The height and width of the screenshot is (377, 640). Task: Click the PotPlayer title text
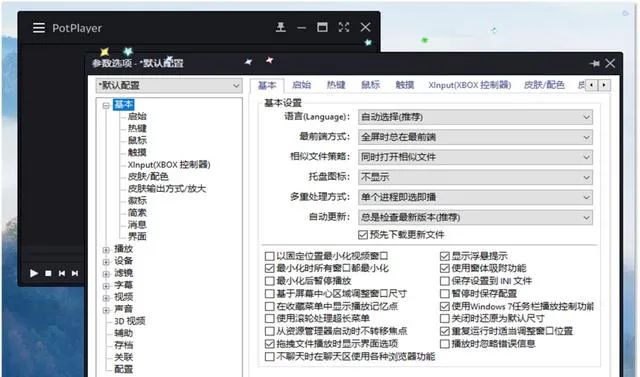point(77,28)
